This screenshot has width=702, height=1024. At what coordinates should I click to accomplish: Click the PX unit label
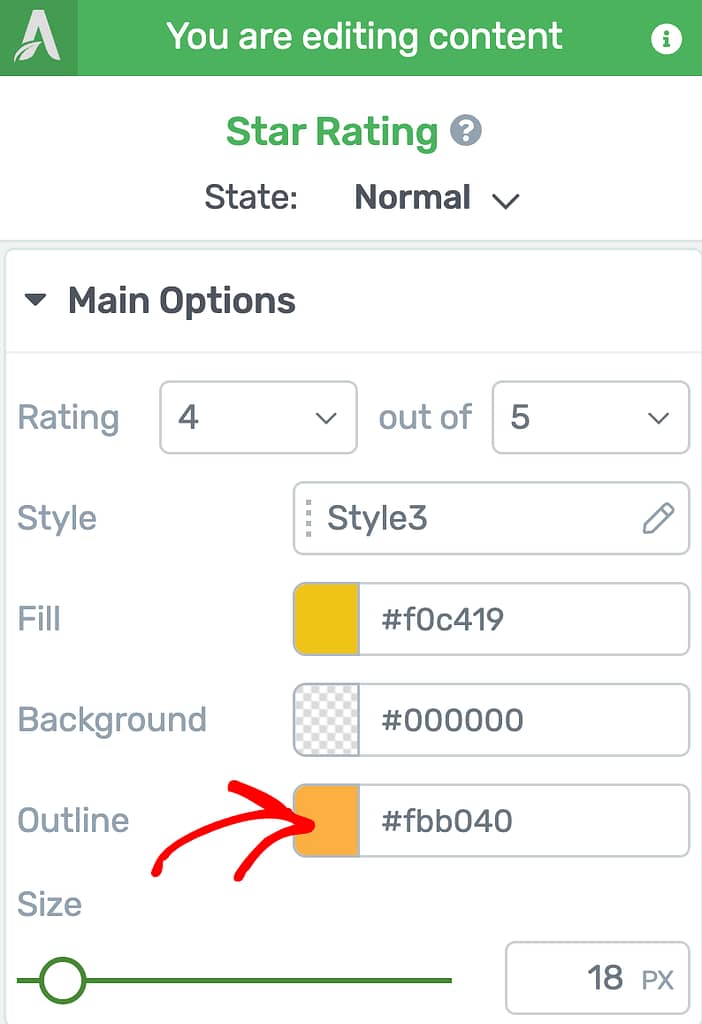pos(657,980)
